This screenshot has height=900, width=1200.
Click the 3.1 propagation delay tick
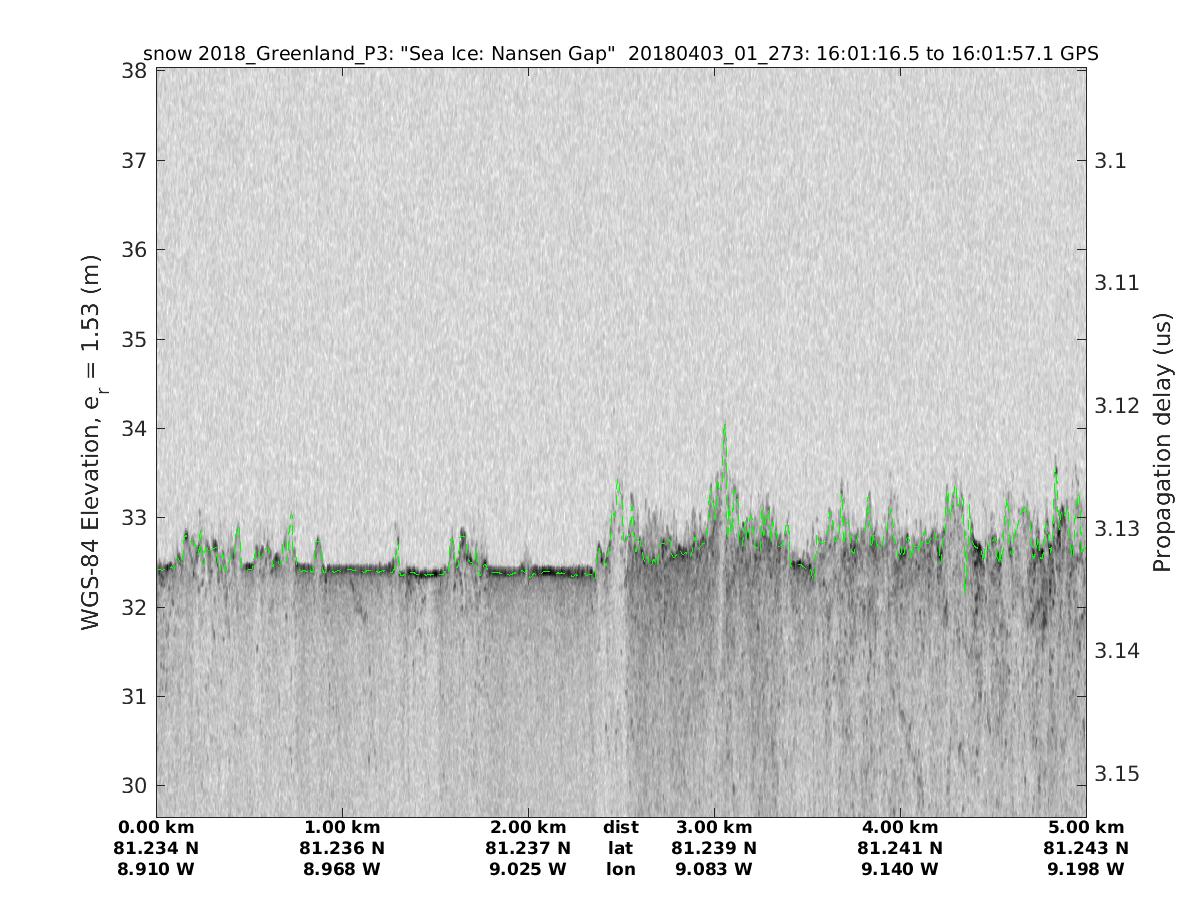tap(1109, 160)
